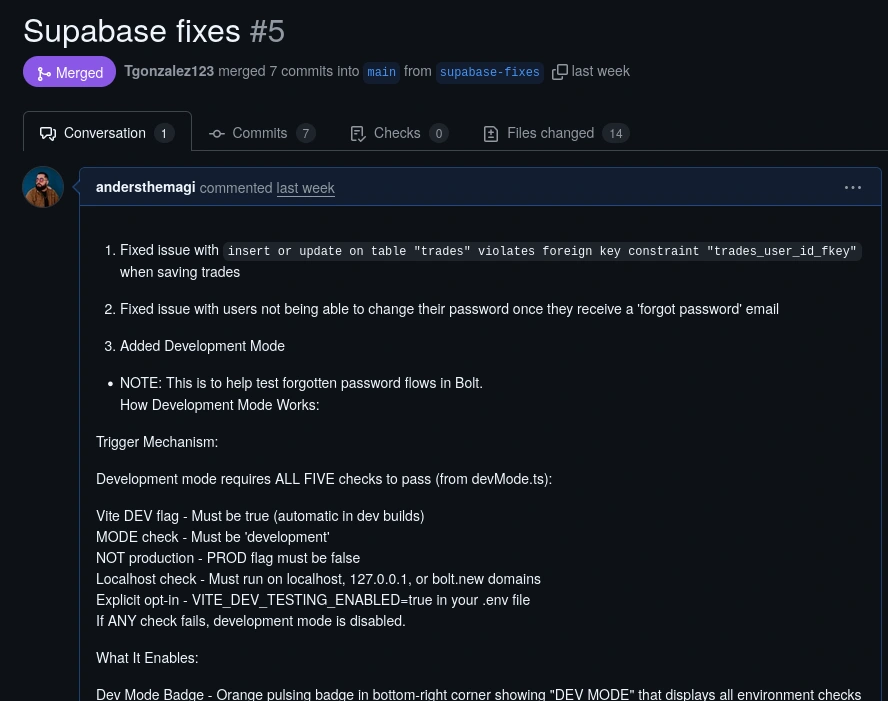This screenshot has width=888, height=701.
Task: Click the supabase-fixes branch label
Action: [x=489, y=72]
